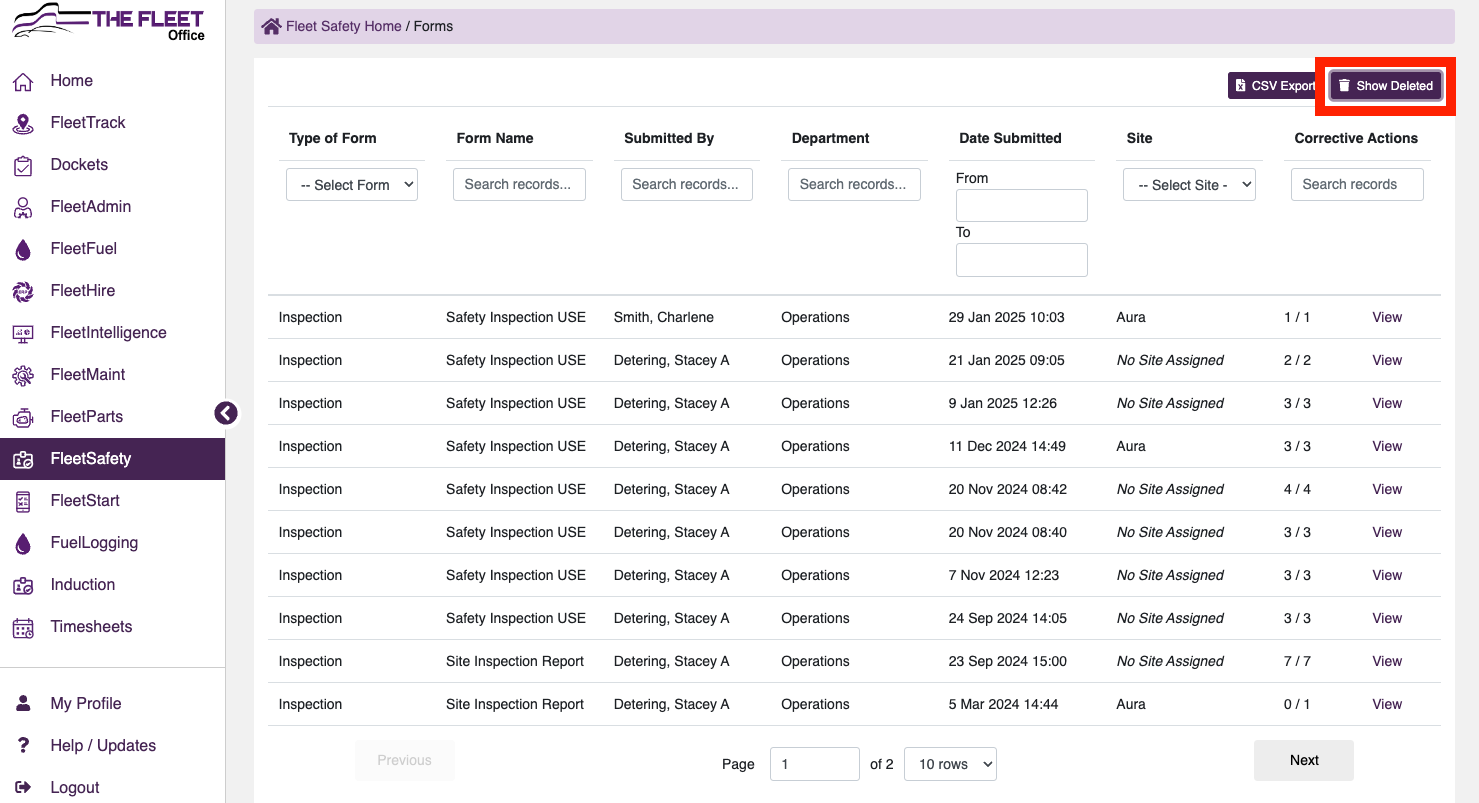Go to the Next page
This screenshot has height=803, width=1479.
[x=1304, y=761]
